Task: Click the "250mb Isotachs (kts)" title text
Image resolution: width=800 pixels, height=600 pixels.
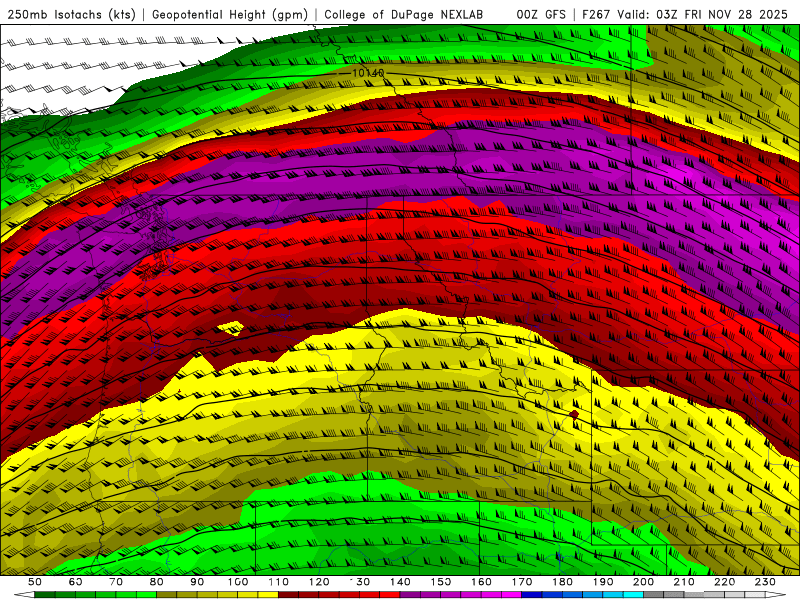Action: coord(71,15)
